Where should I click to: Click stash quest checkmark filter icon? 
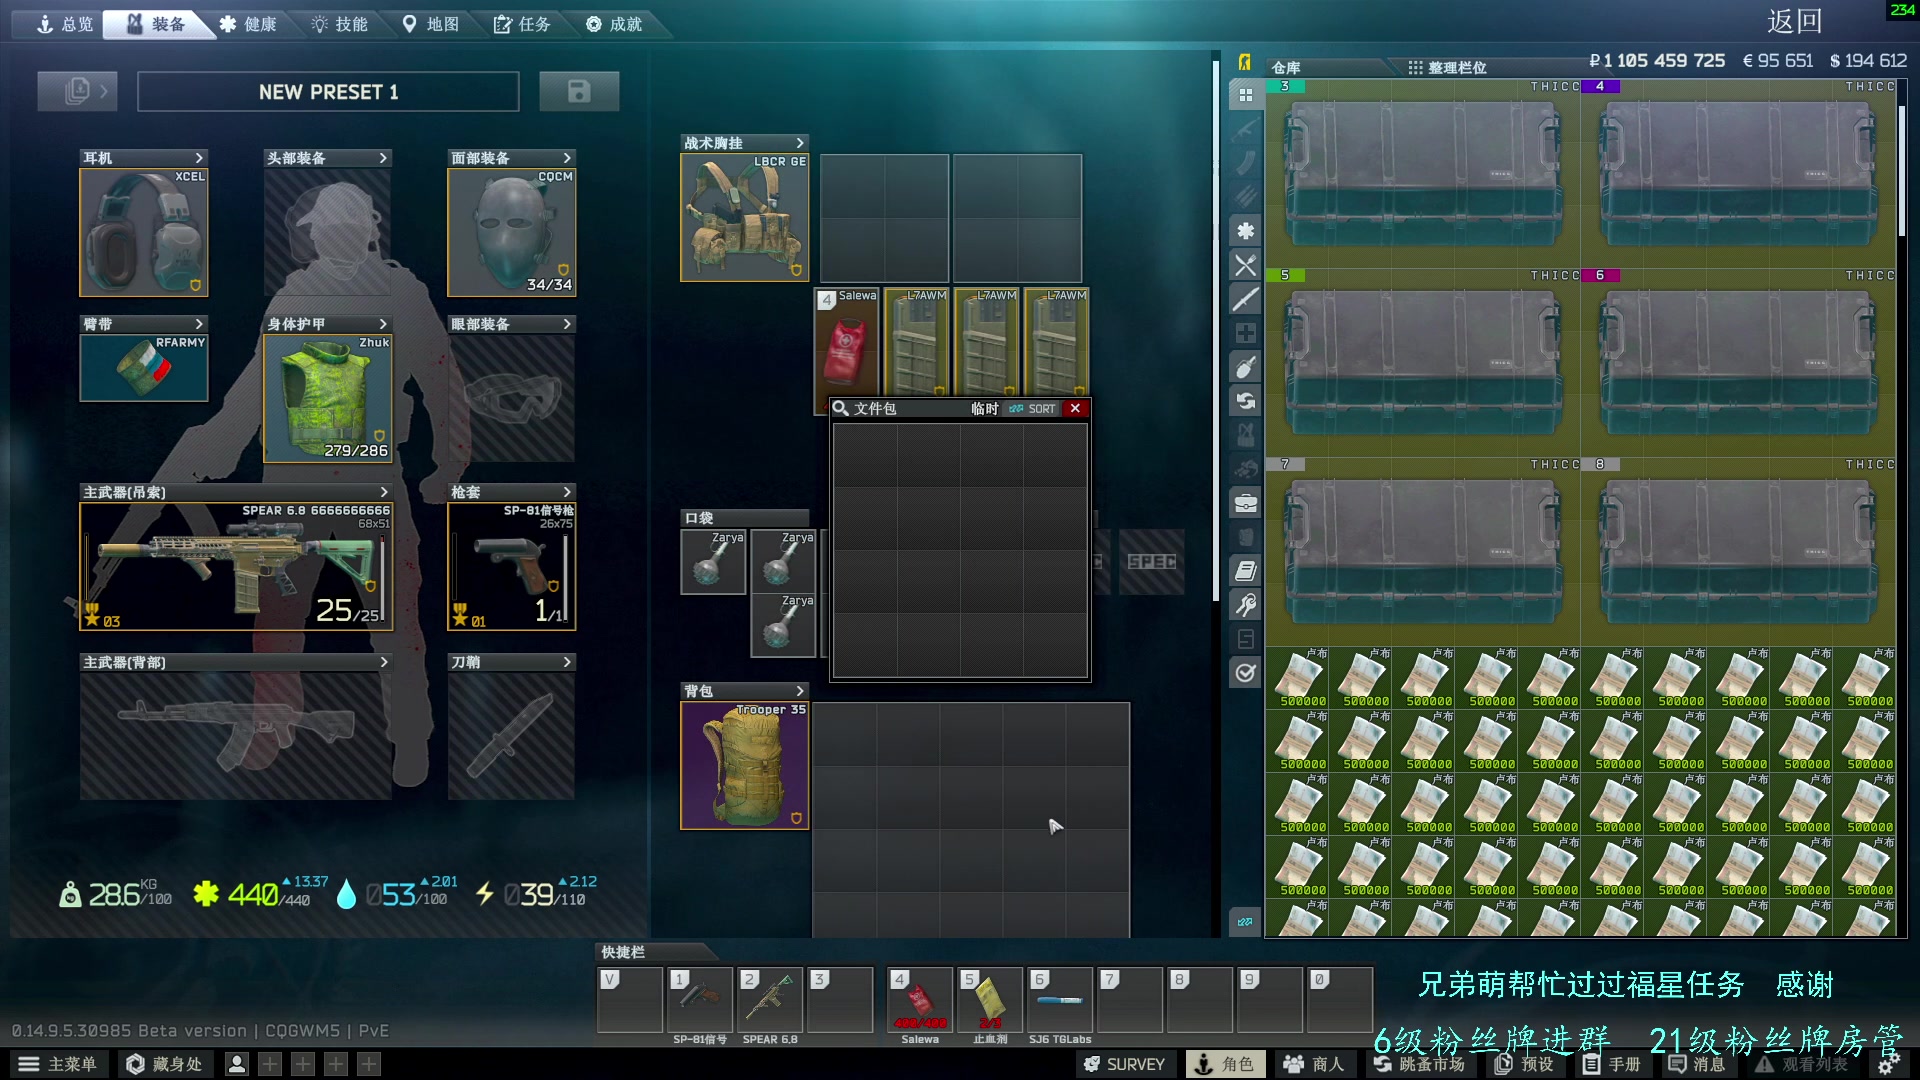click(x=1245, y=673)
